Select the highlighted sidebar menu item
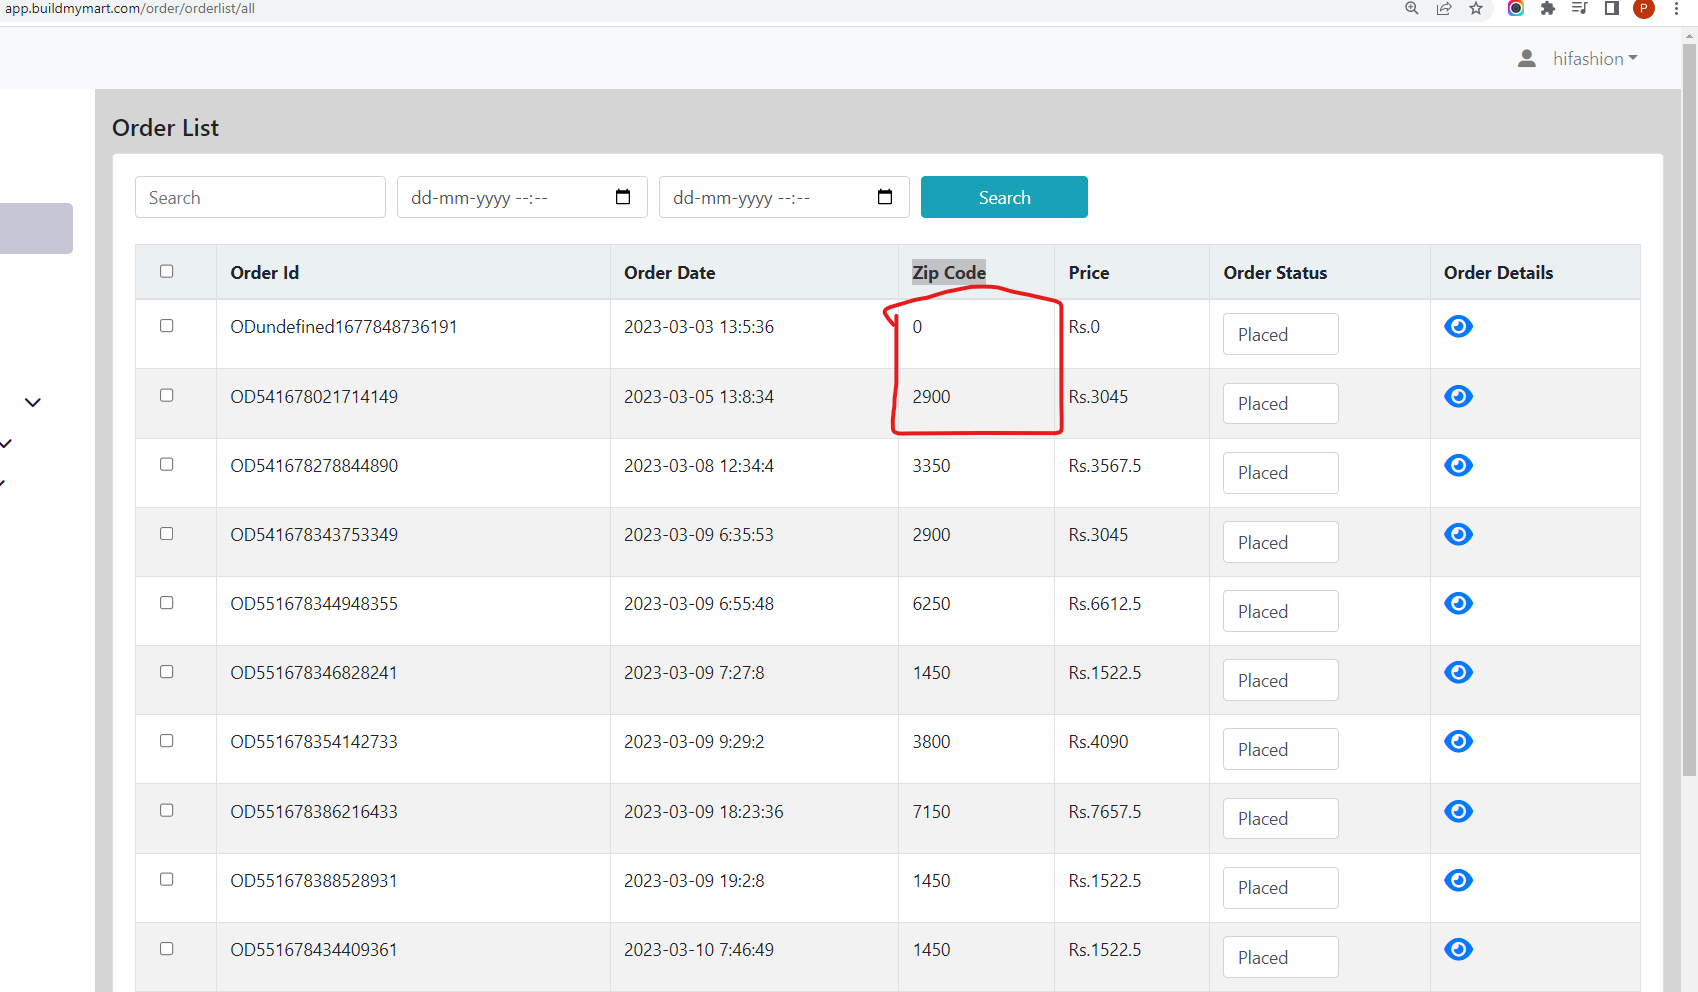 coord(36,228)
